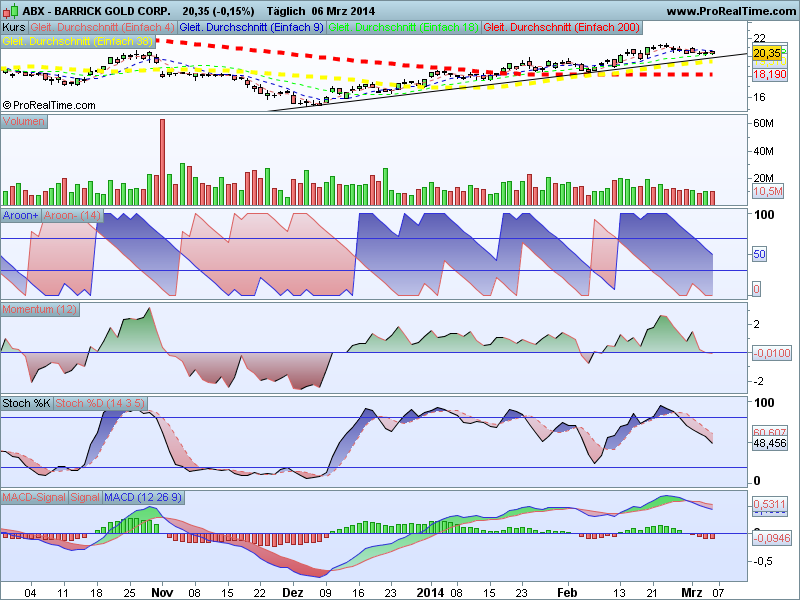Click the Stoch %D (14 3 5) label
The width and height of the screenshot is (800, 600).
[x=100, y=403]
